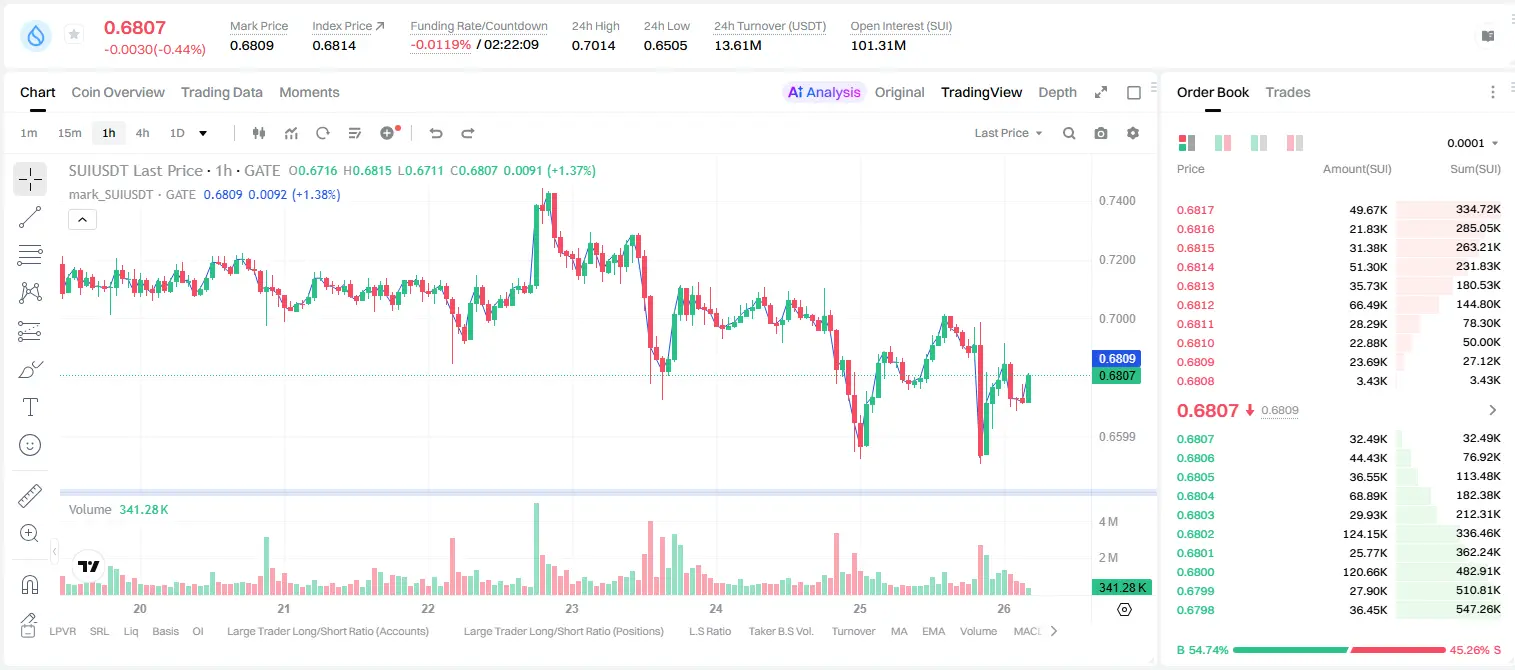The image size is (1515, 670).
Task: Open the Last Price dropdown
Action: point(1008,133)
